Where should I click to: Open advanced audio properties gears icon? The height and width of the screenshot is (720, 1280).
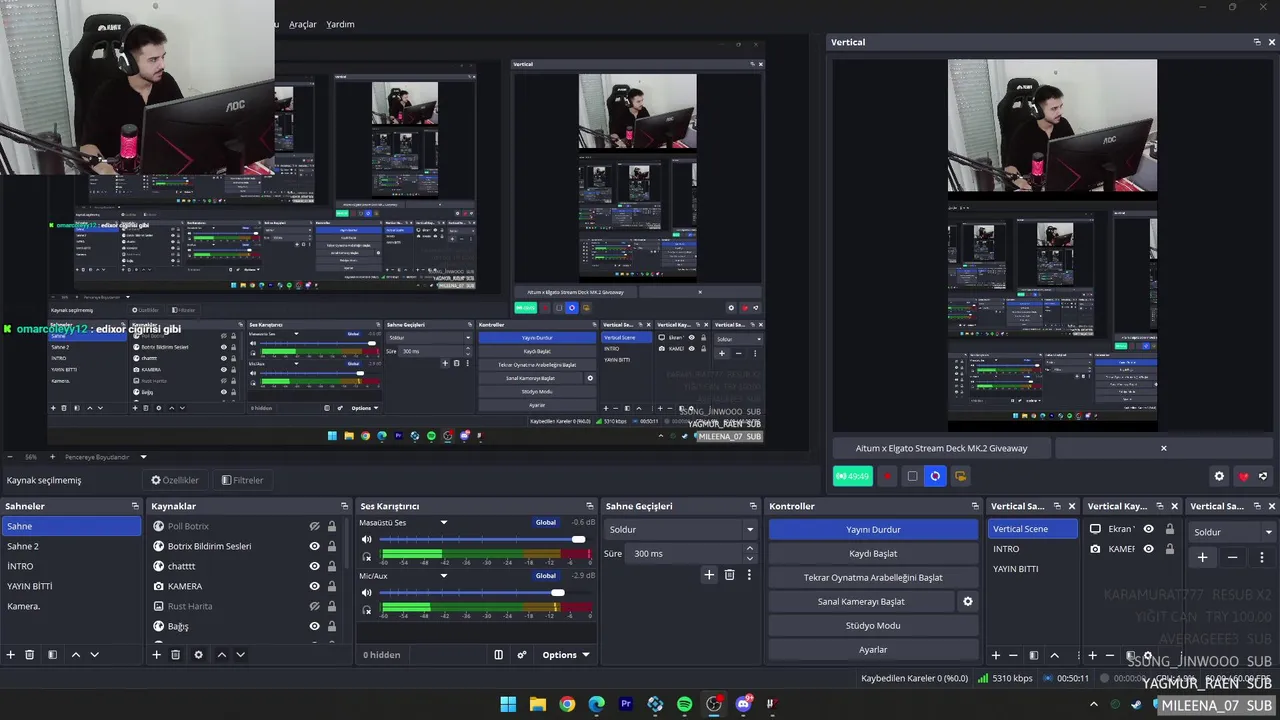tap(521, 655)
